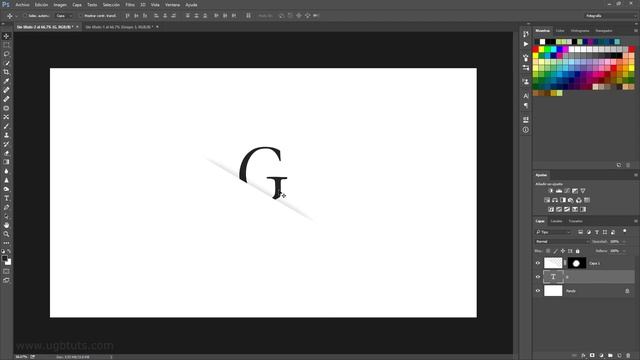The width and height of the screenshot is (640, 360).
Task: Select the Hand tool
Action: (6, 225)
